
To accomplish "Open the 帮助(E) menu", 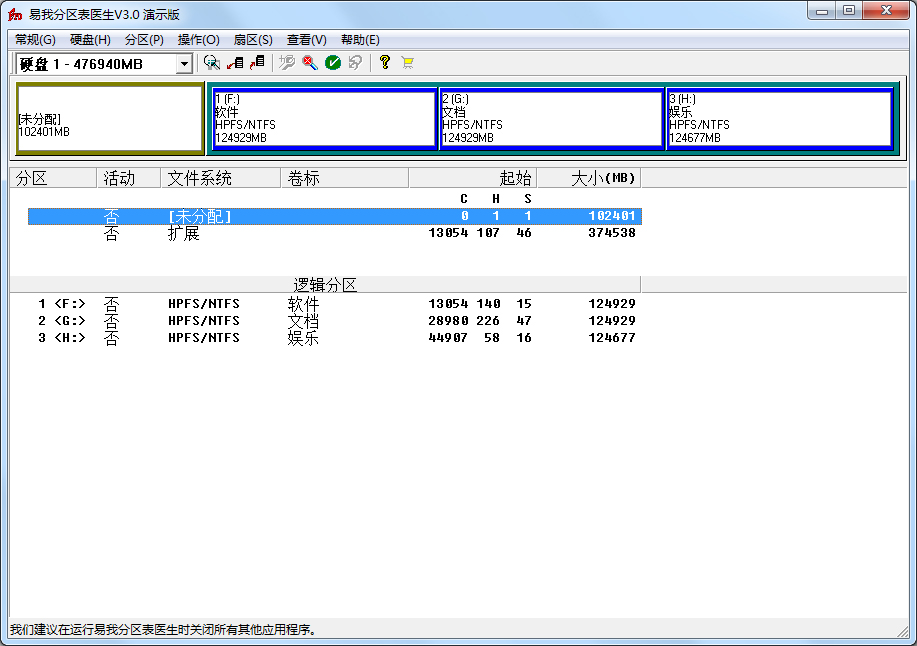I will coord(360,40).
